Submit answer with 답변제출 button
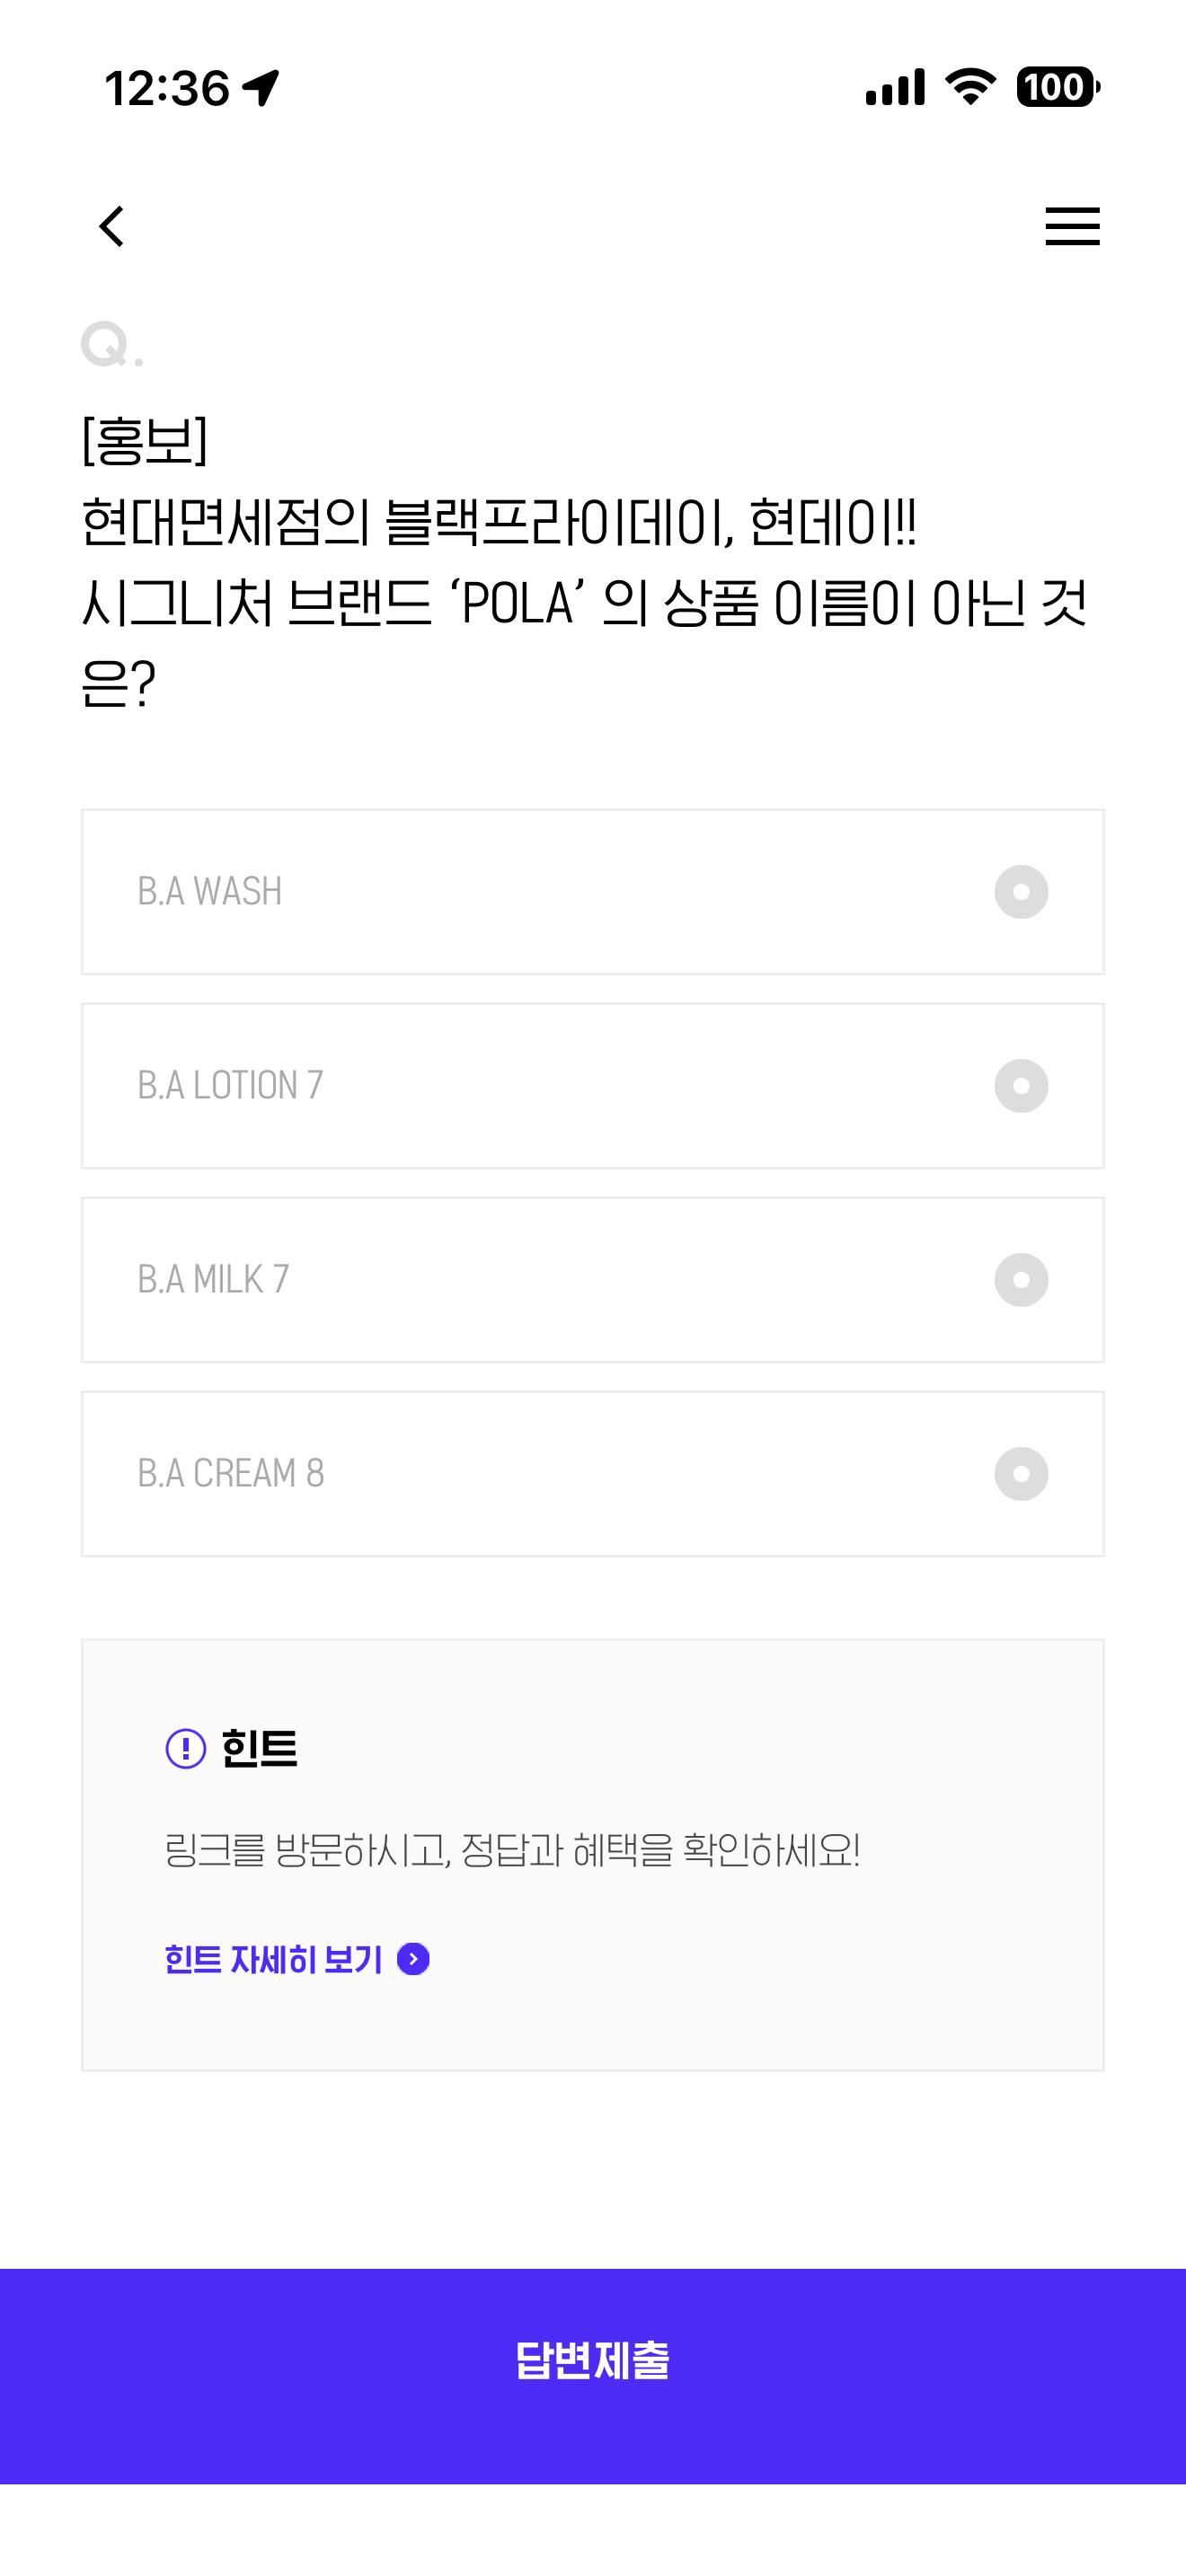Image resolution: width=1186 pixels, height=2576 pixels. coord(593,2376)
